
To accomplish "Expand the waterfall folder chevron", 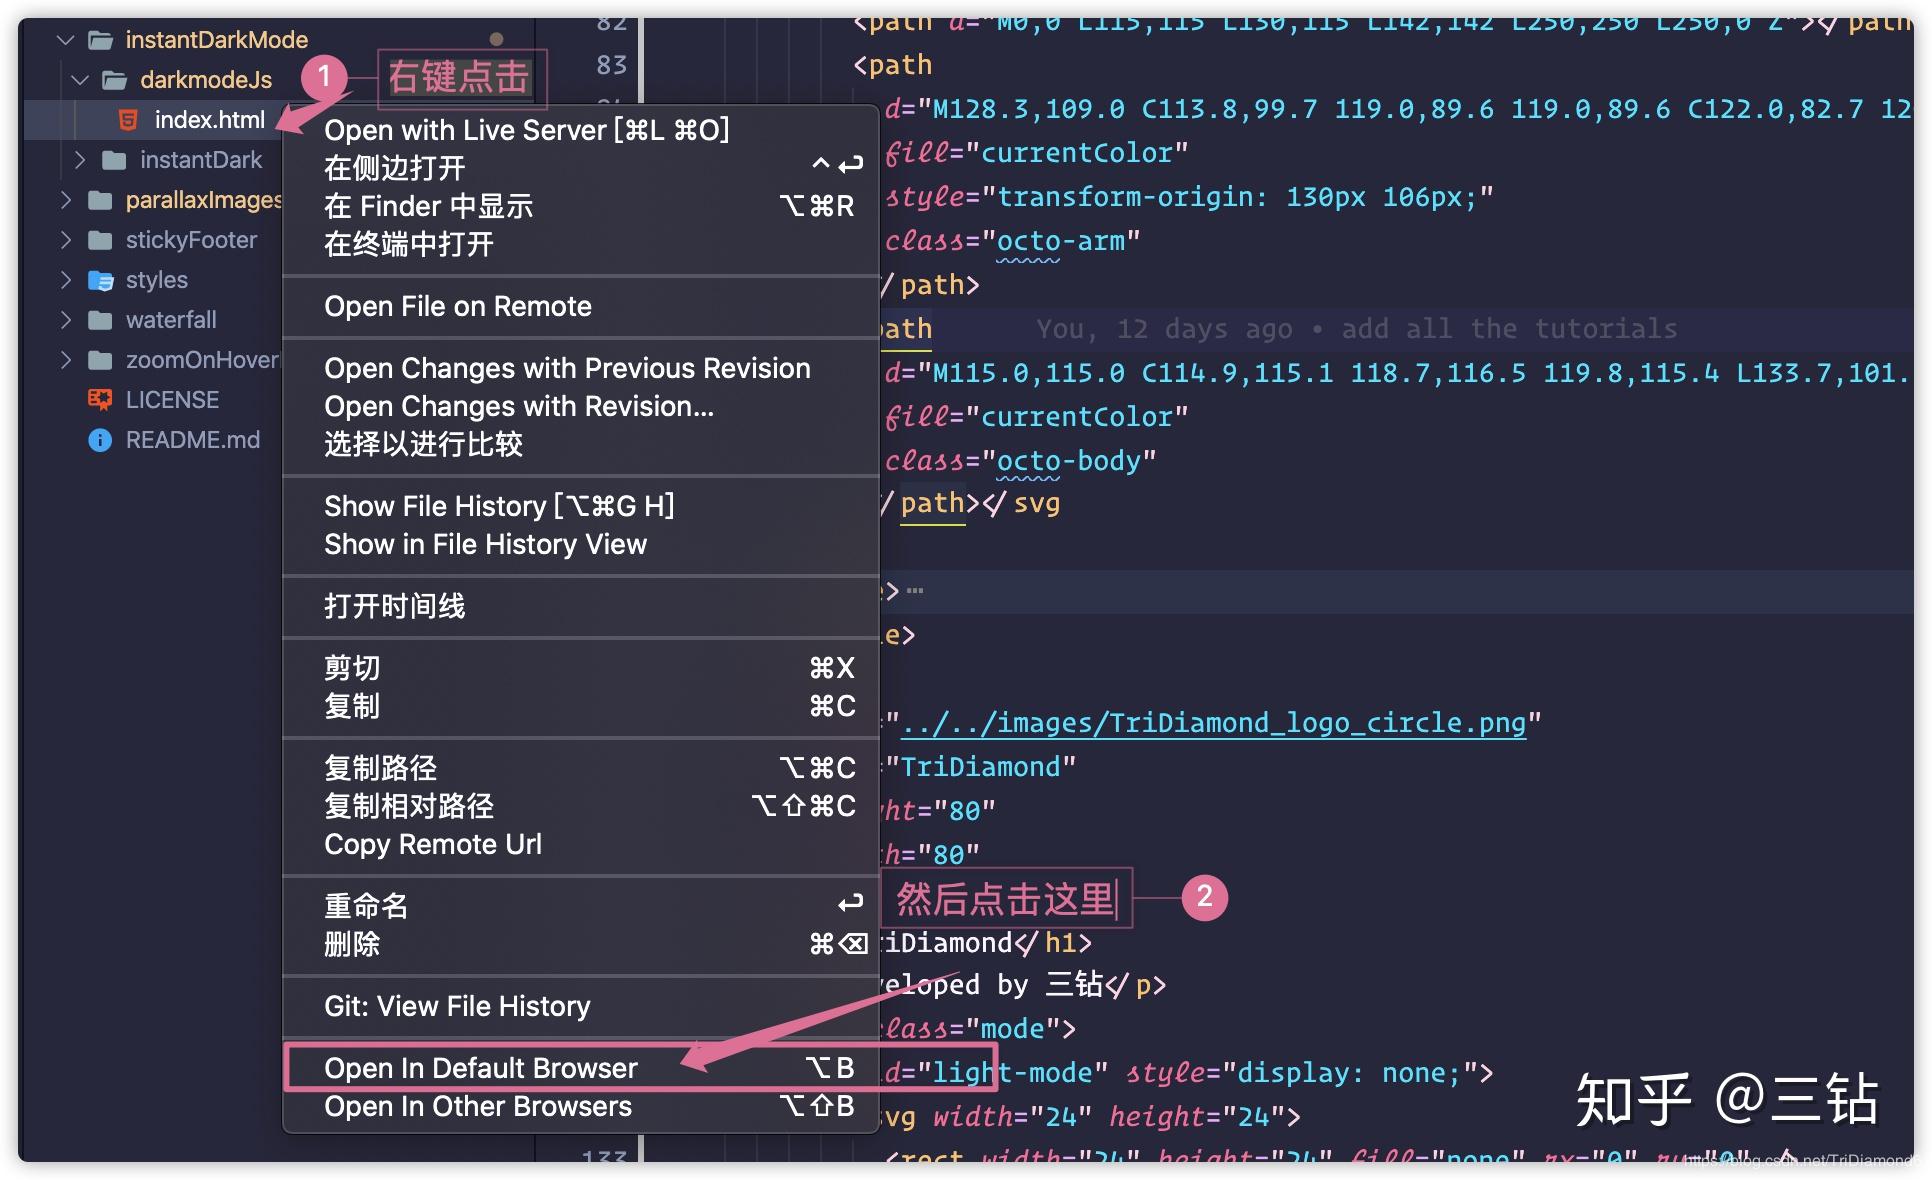I will coord(64,320).
